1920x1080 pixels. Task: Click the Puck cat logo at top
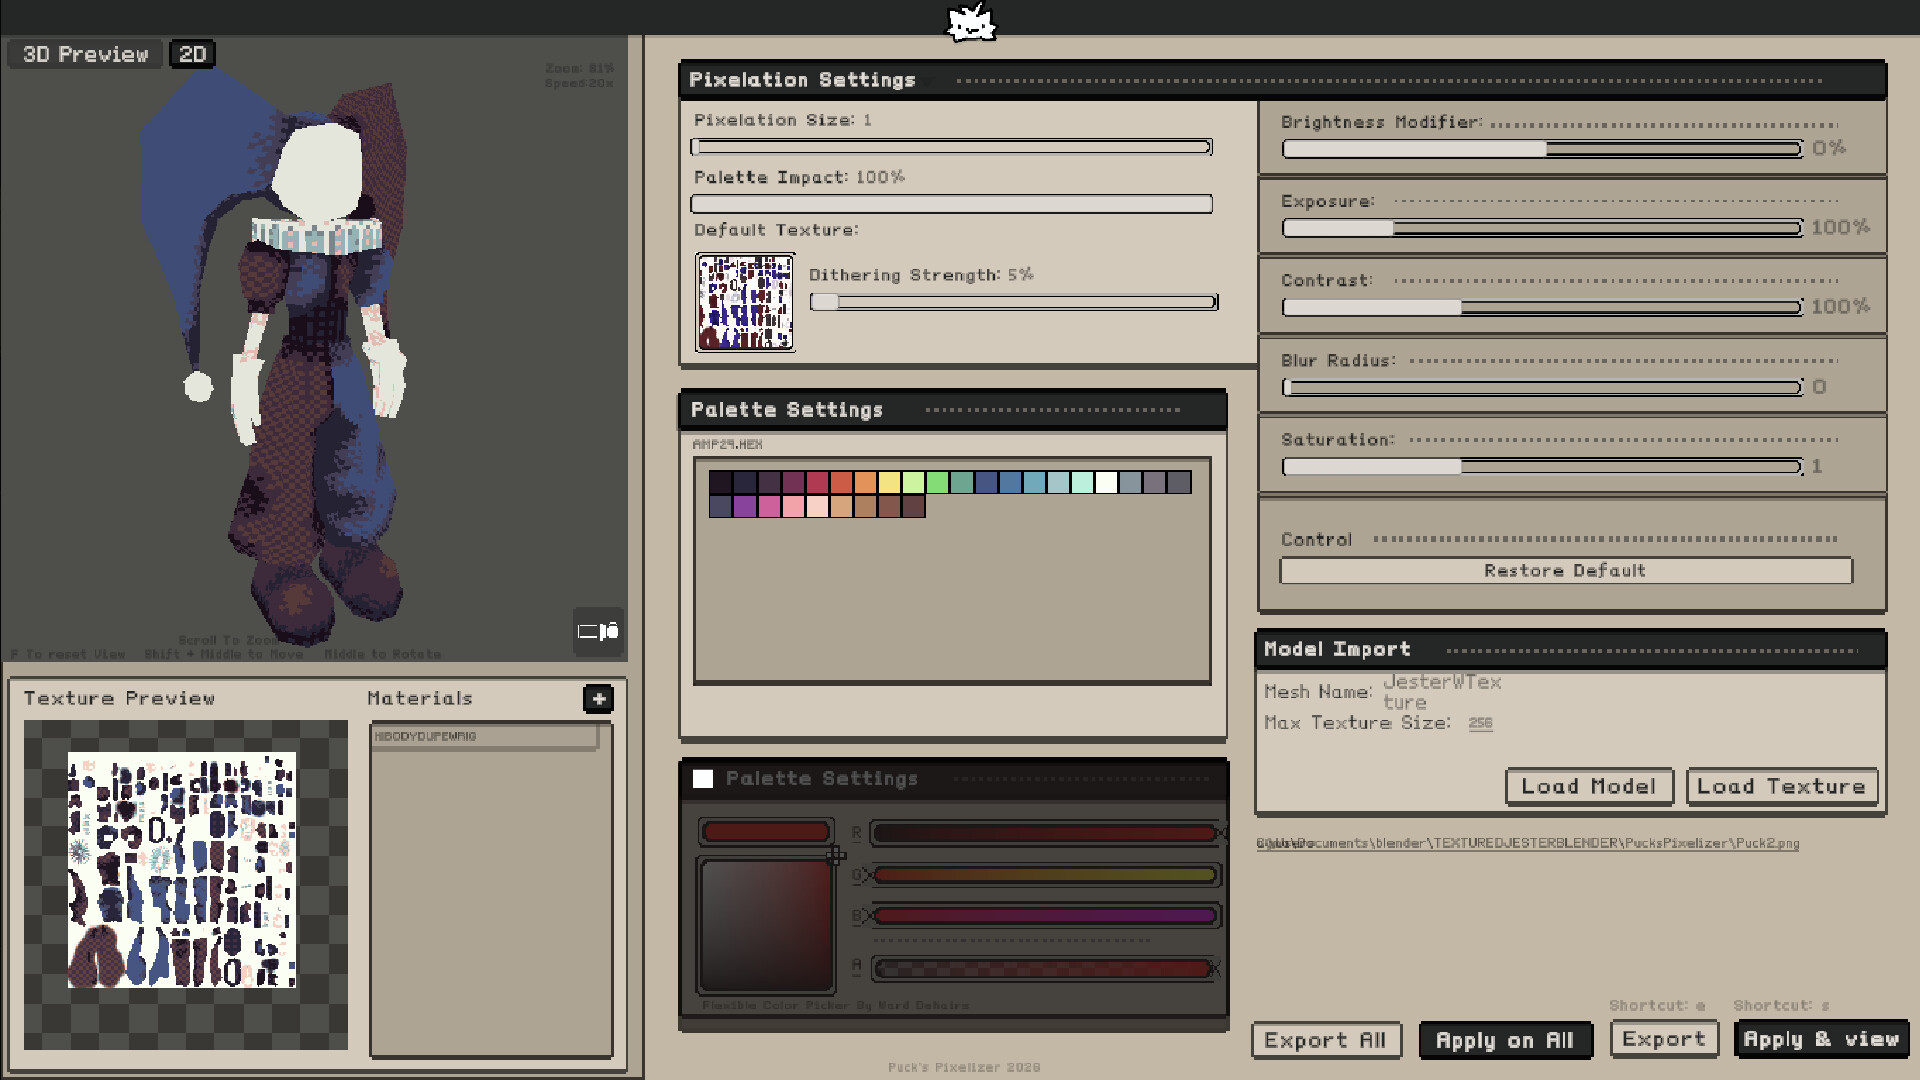970,22
